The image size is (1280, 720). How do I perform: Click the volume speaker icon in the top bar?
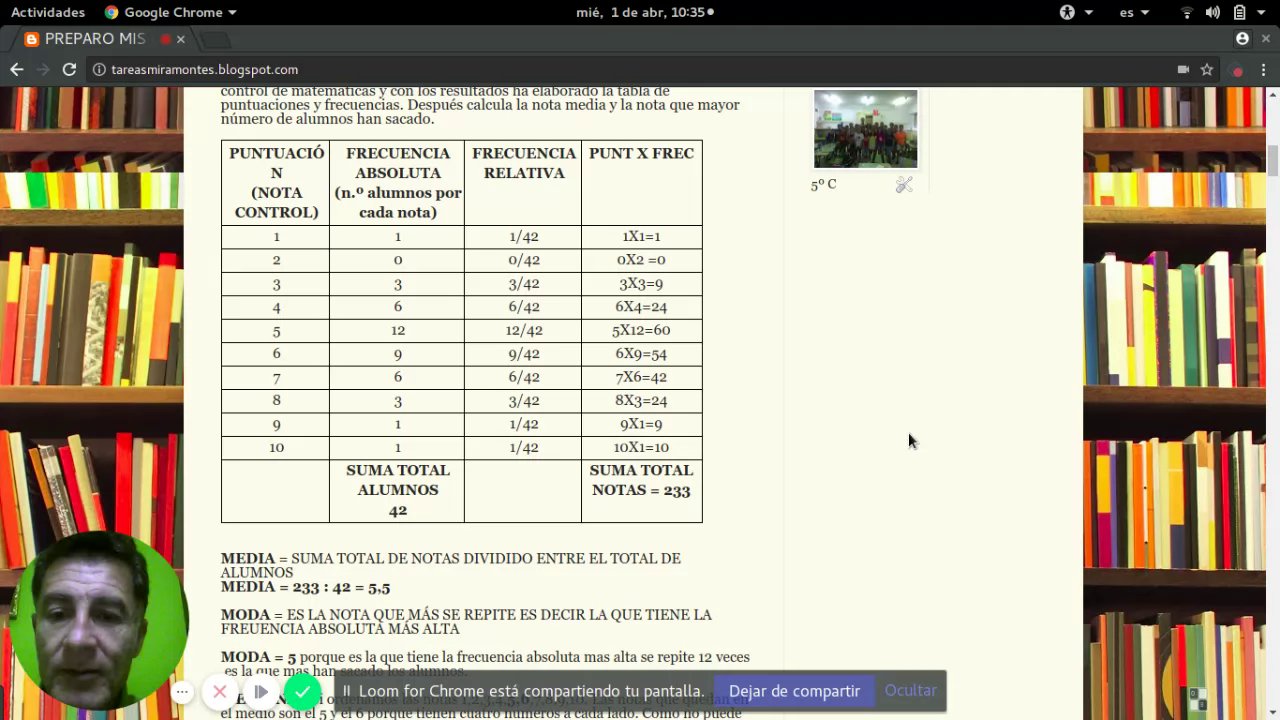[1213, 12]
